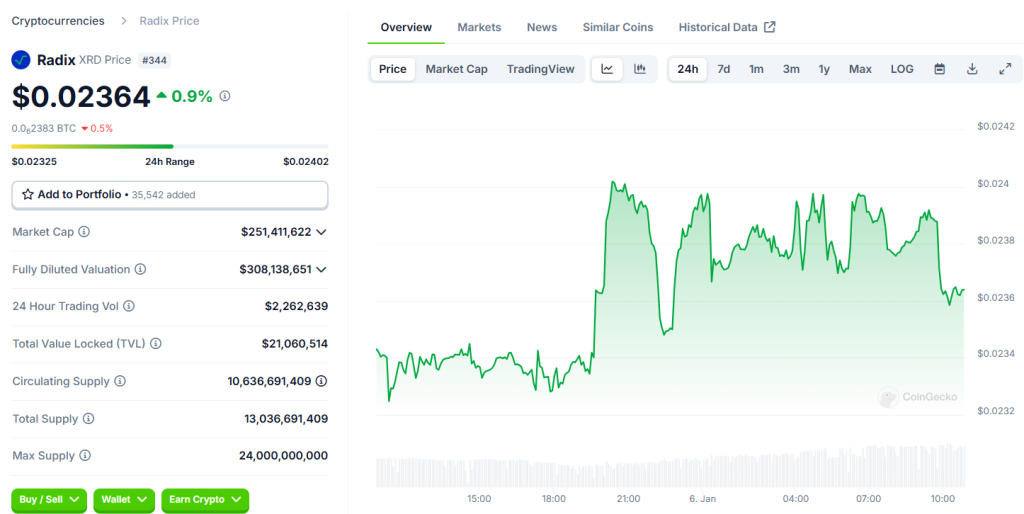Click Add to Portfolio button
Screen dimensions: 1024x514
tap(170, 195)
